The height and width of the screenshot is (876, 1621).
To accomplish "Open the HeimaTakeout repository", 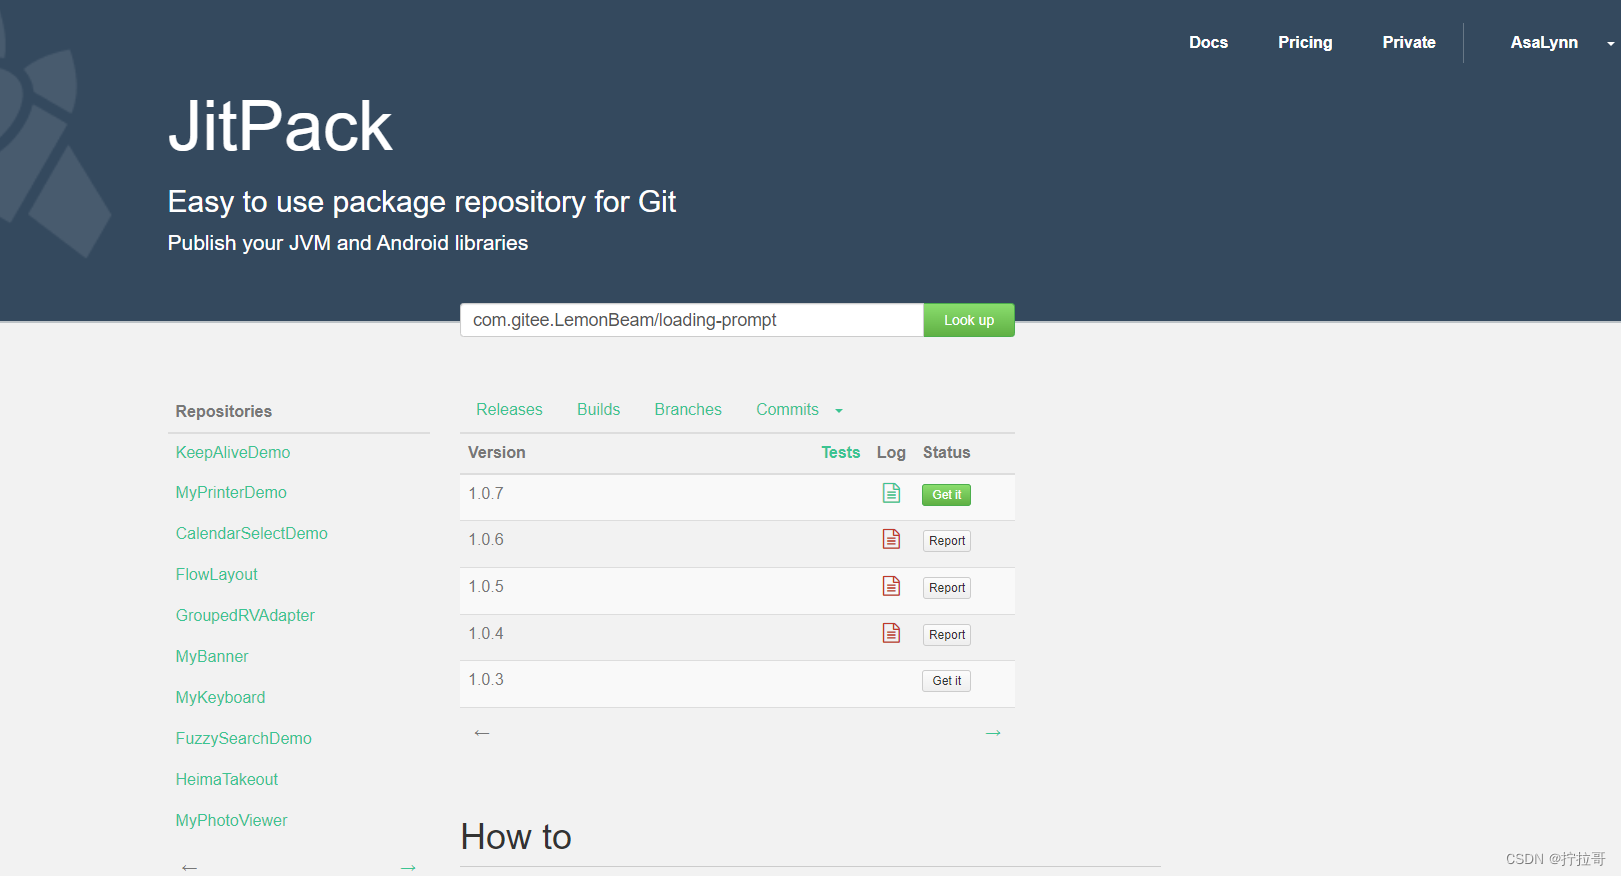I will (227, 779).
